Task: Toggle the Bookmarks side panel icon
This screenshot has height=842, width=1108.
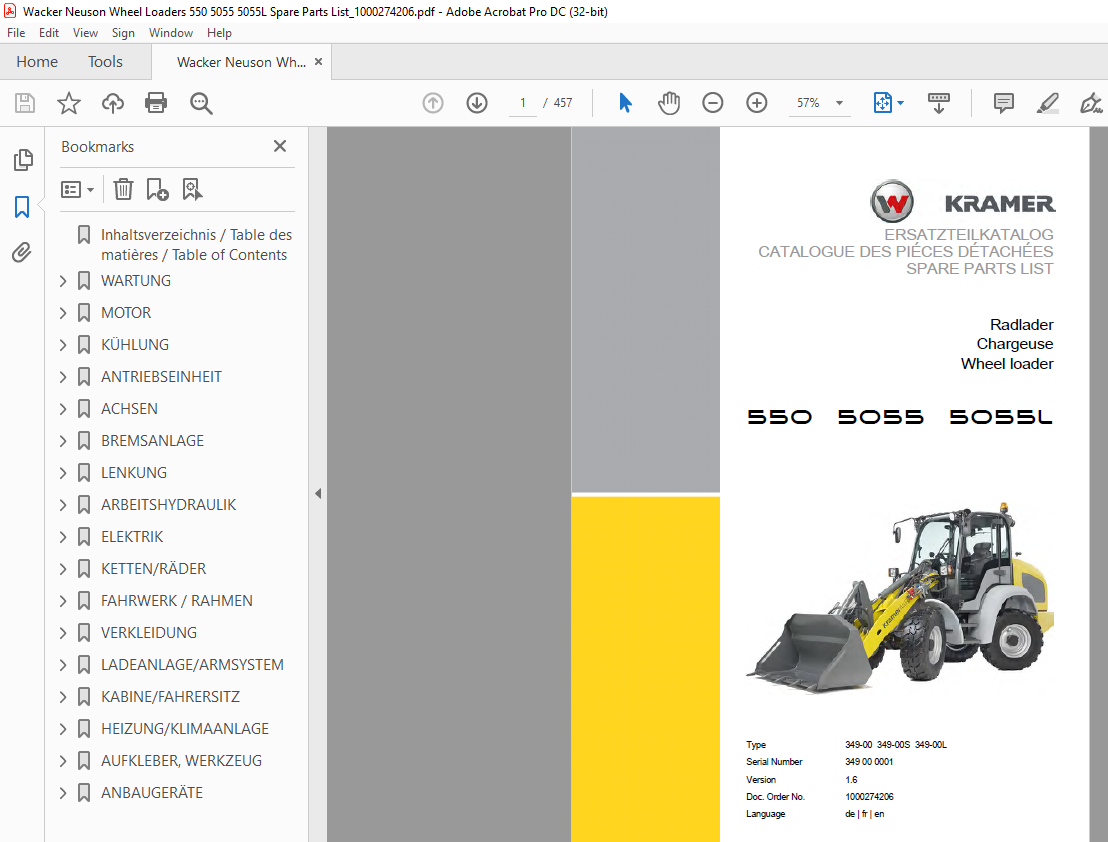Action: point(22,207)
